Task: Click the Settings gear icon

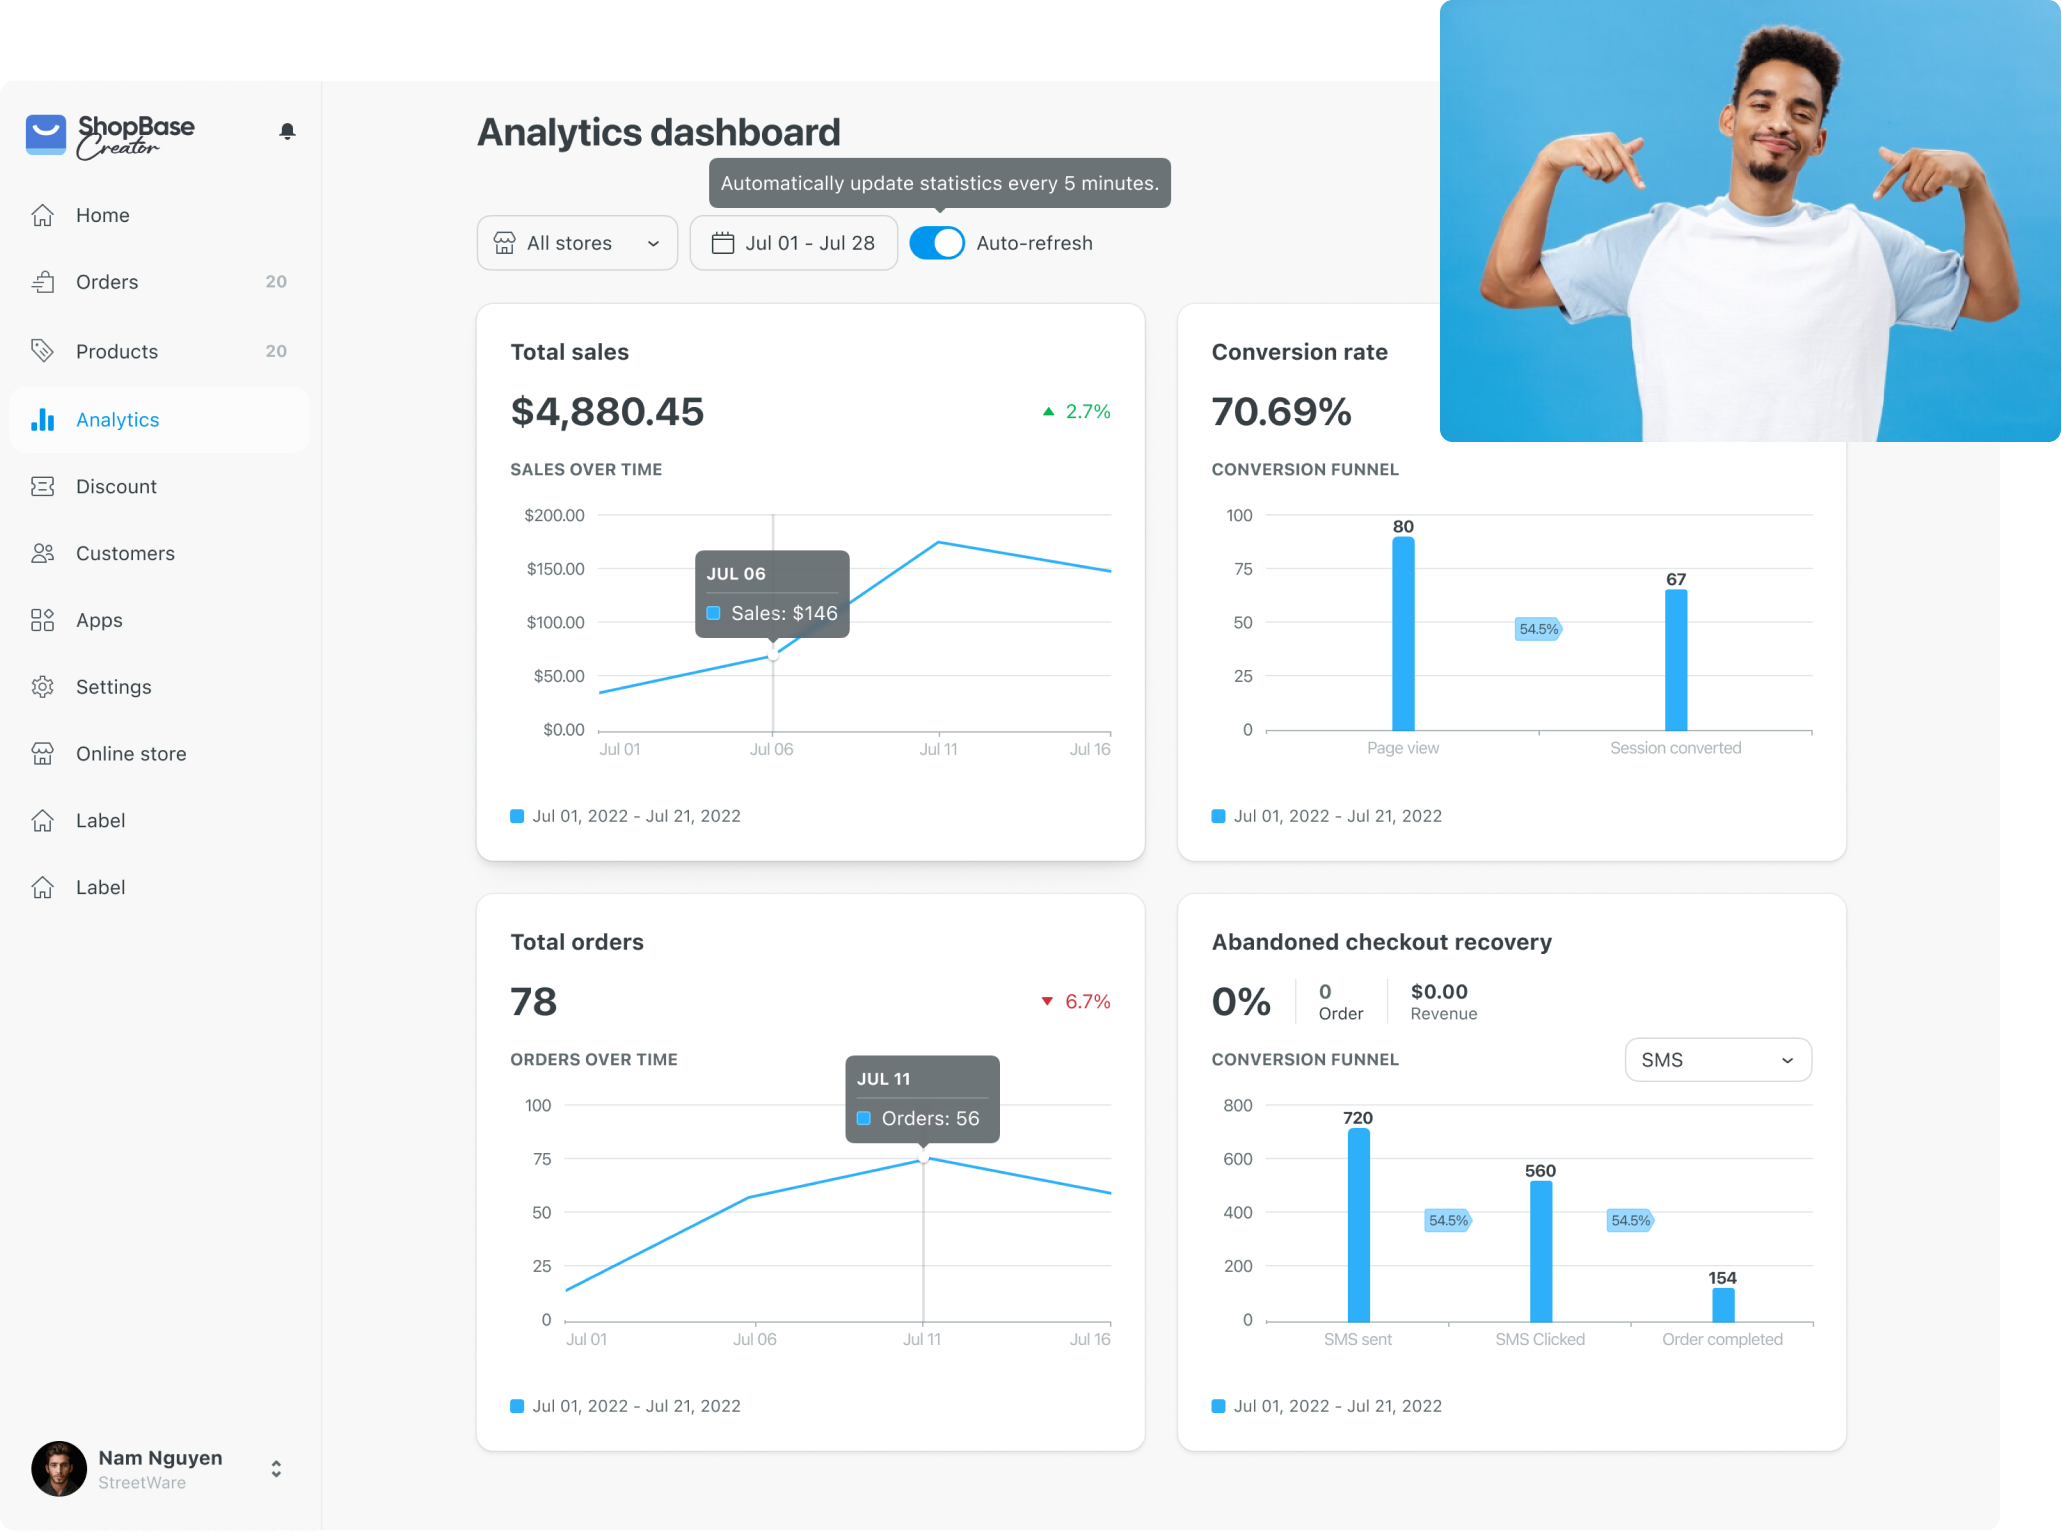Action: pos(43,688)
